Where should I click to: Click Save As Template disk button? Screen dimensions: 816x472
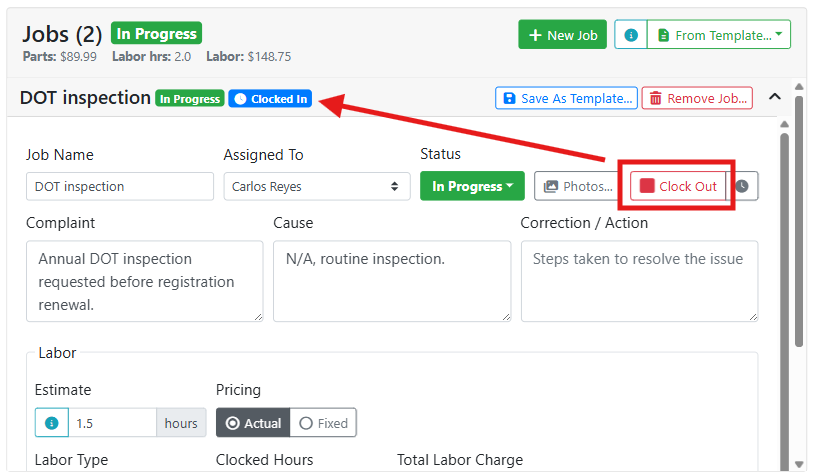pos(566,98)
